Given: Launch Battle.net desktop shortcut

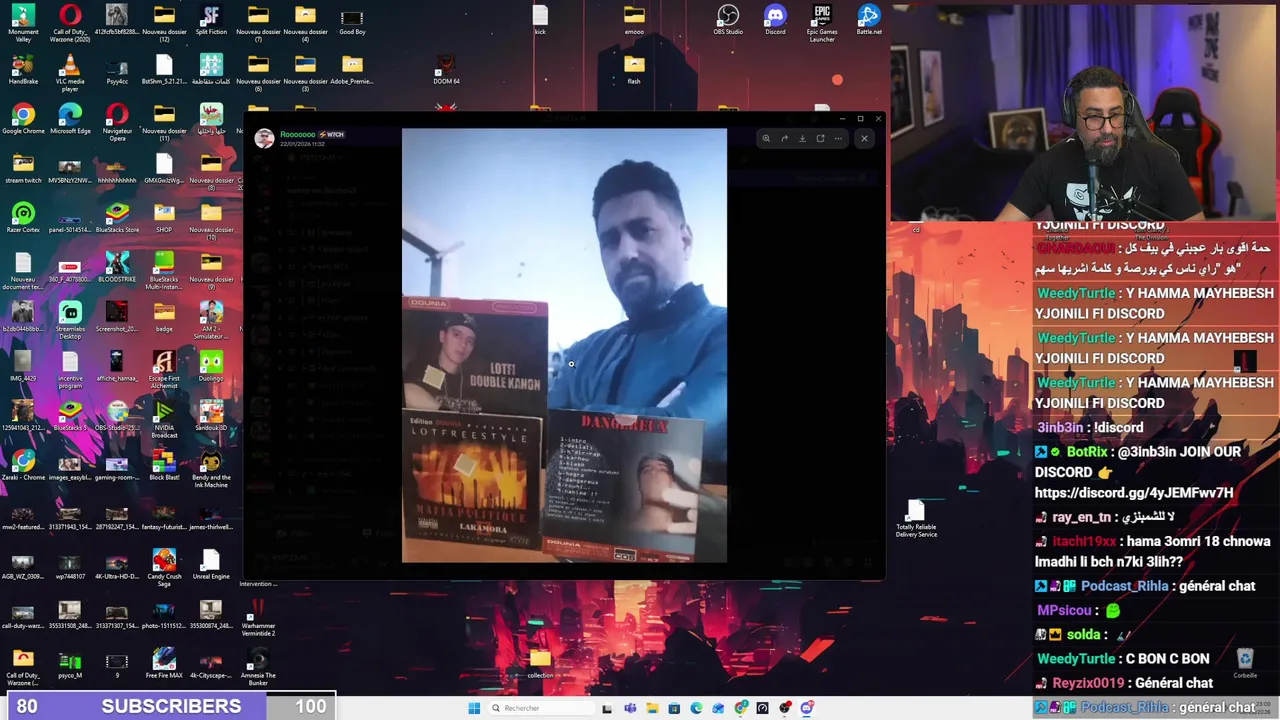Looking at the screenshot, I should tap(869, 20).
